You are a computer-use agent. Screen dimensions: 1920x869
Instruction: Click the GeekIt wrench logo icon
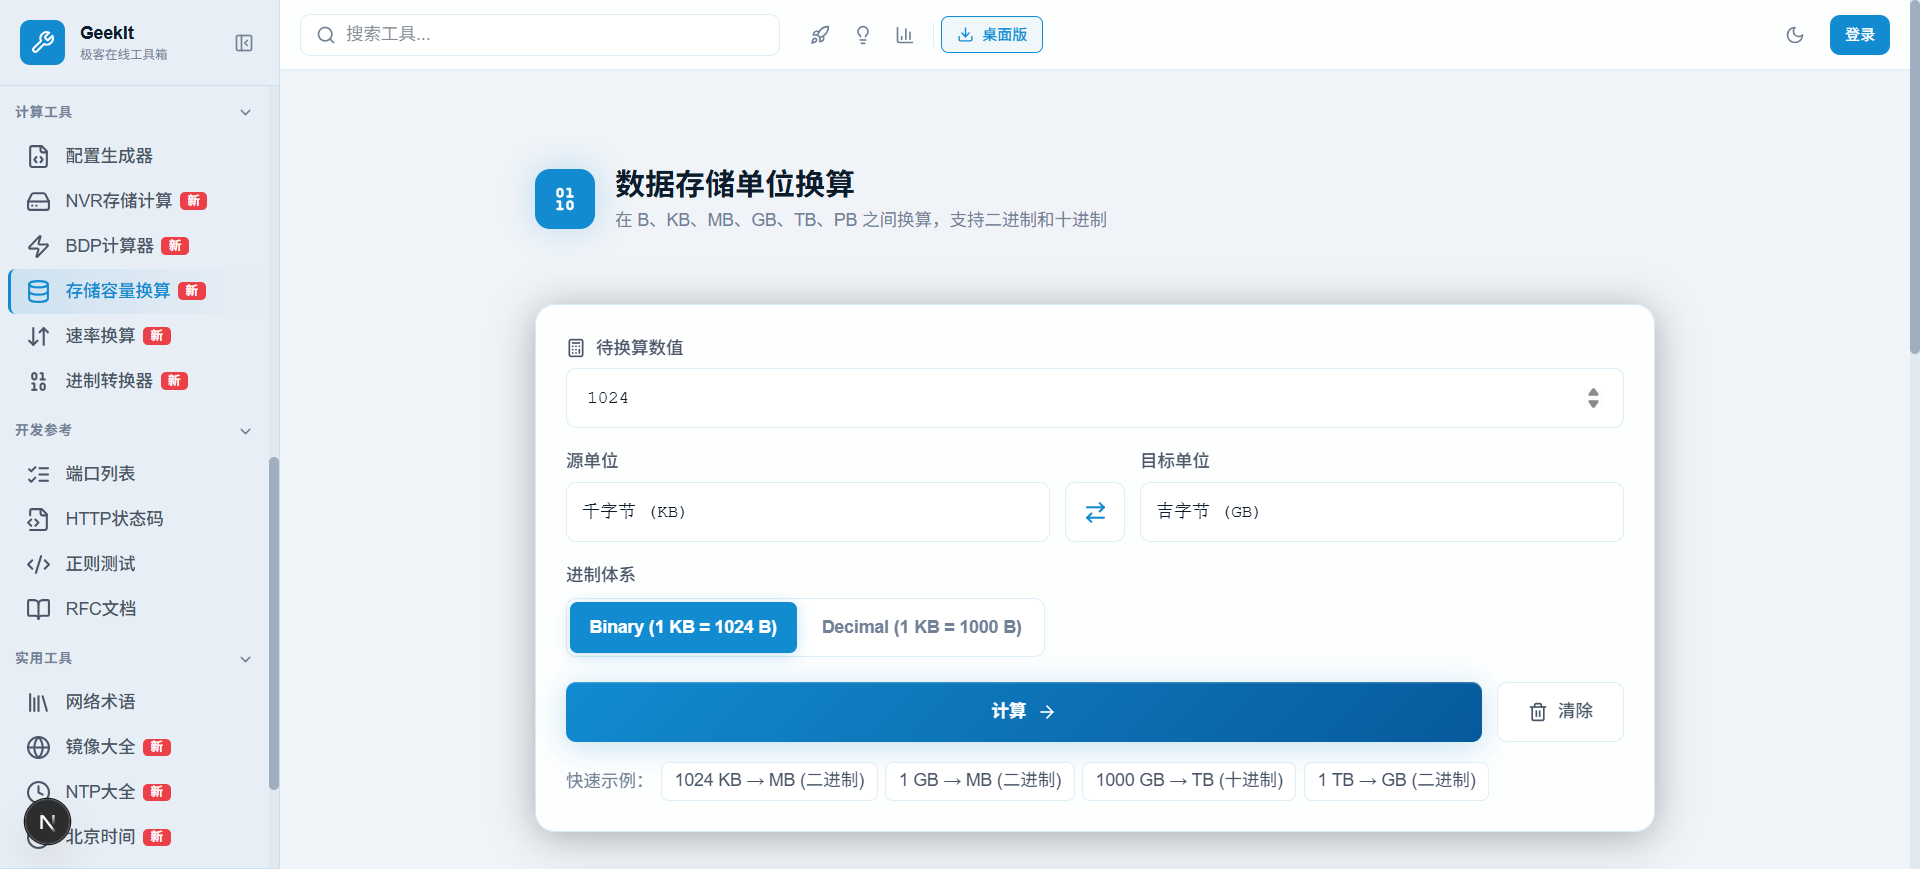(42, 42)
